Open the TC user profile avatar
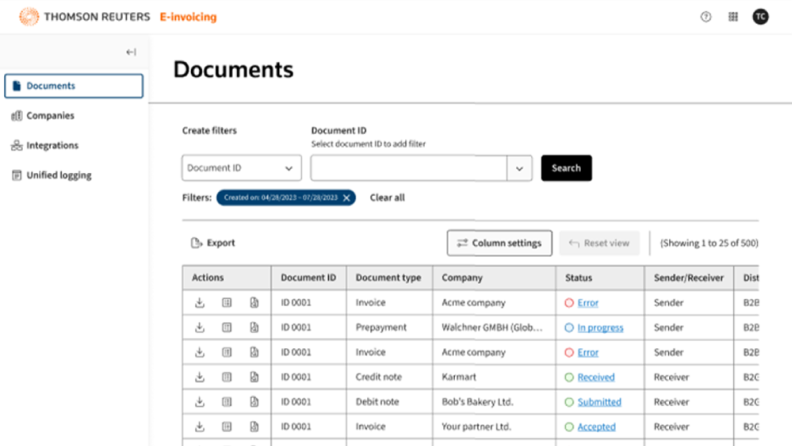The height and width of the screenshot is (446, 792). pos(761,17)
